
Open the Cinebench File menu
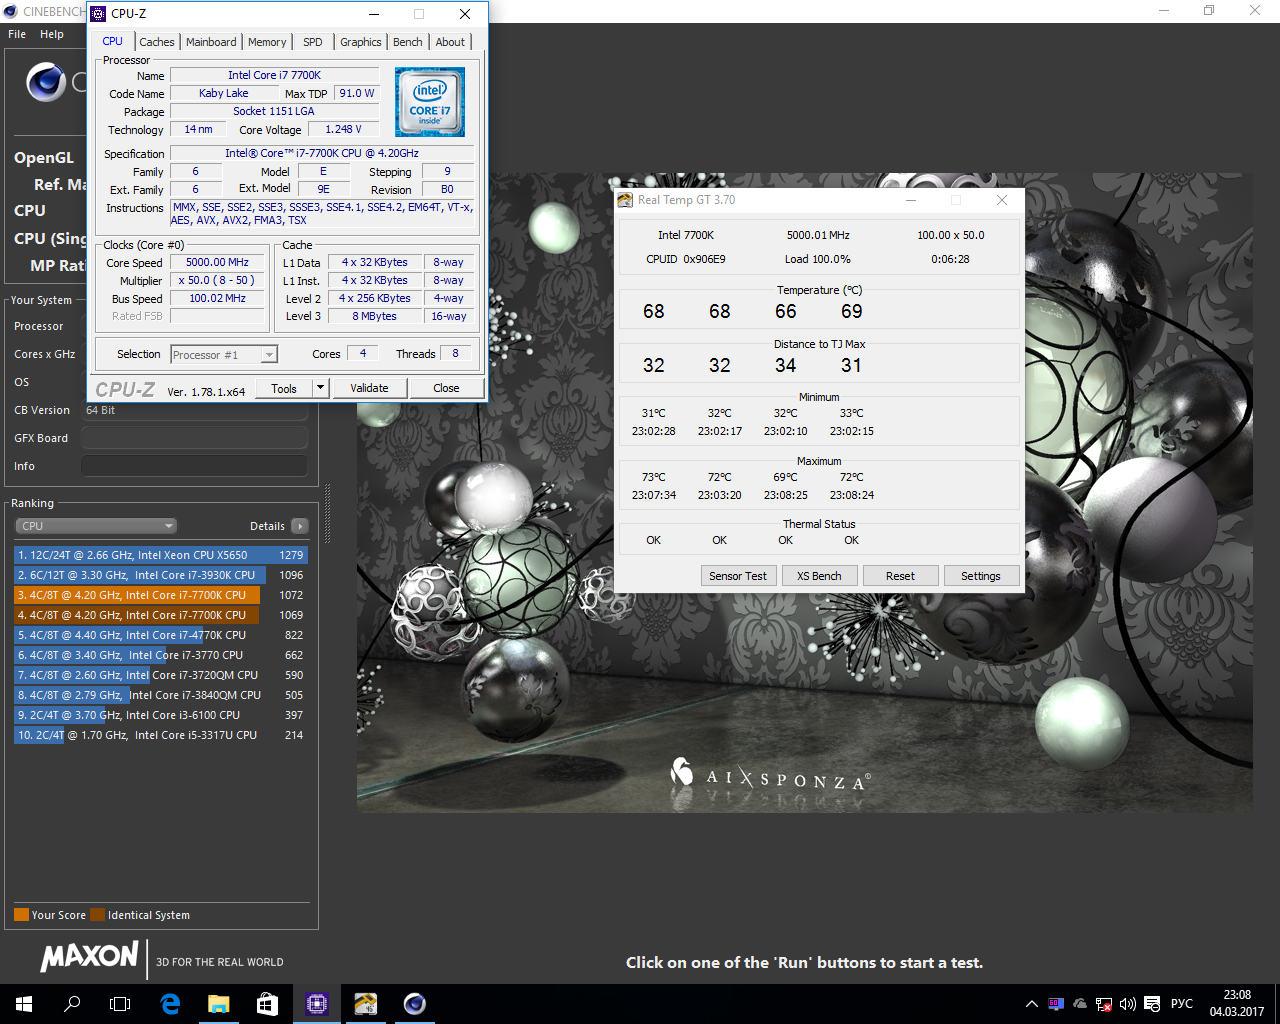17,34
